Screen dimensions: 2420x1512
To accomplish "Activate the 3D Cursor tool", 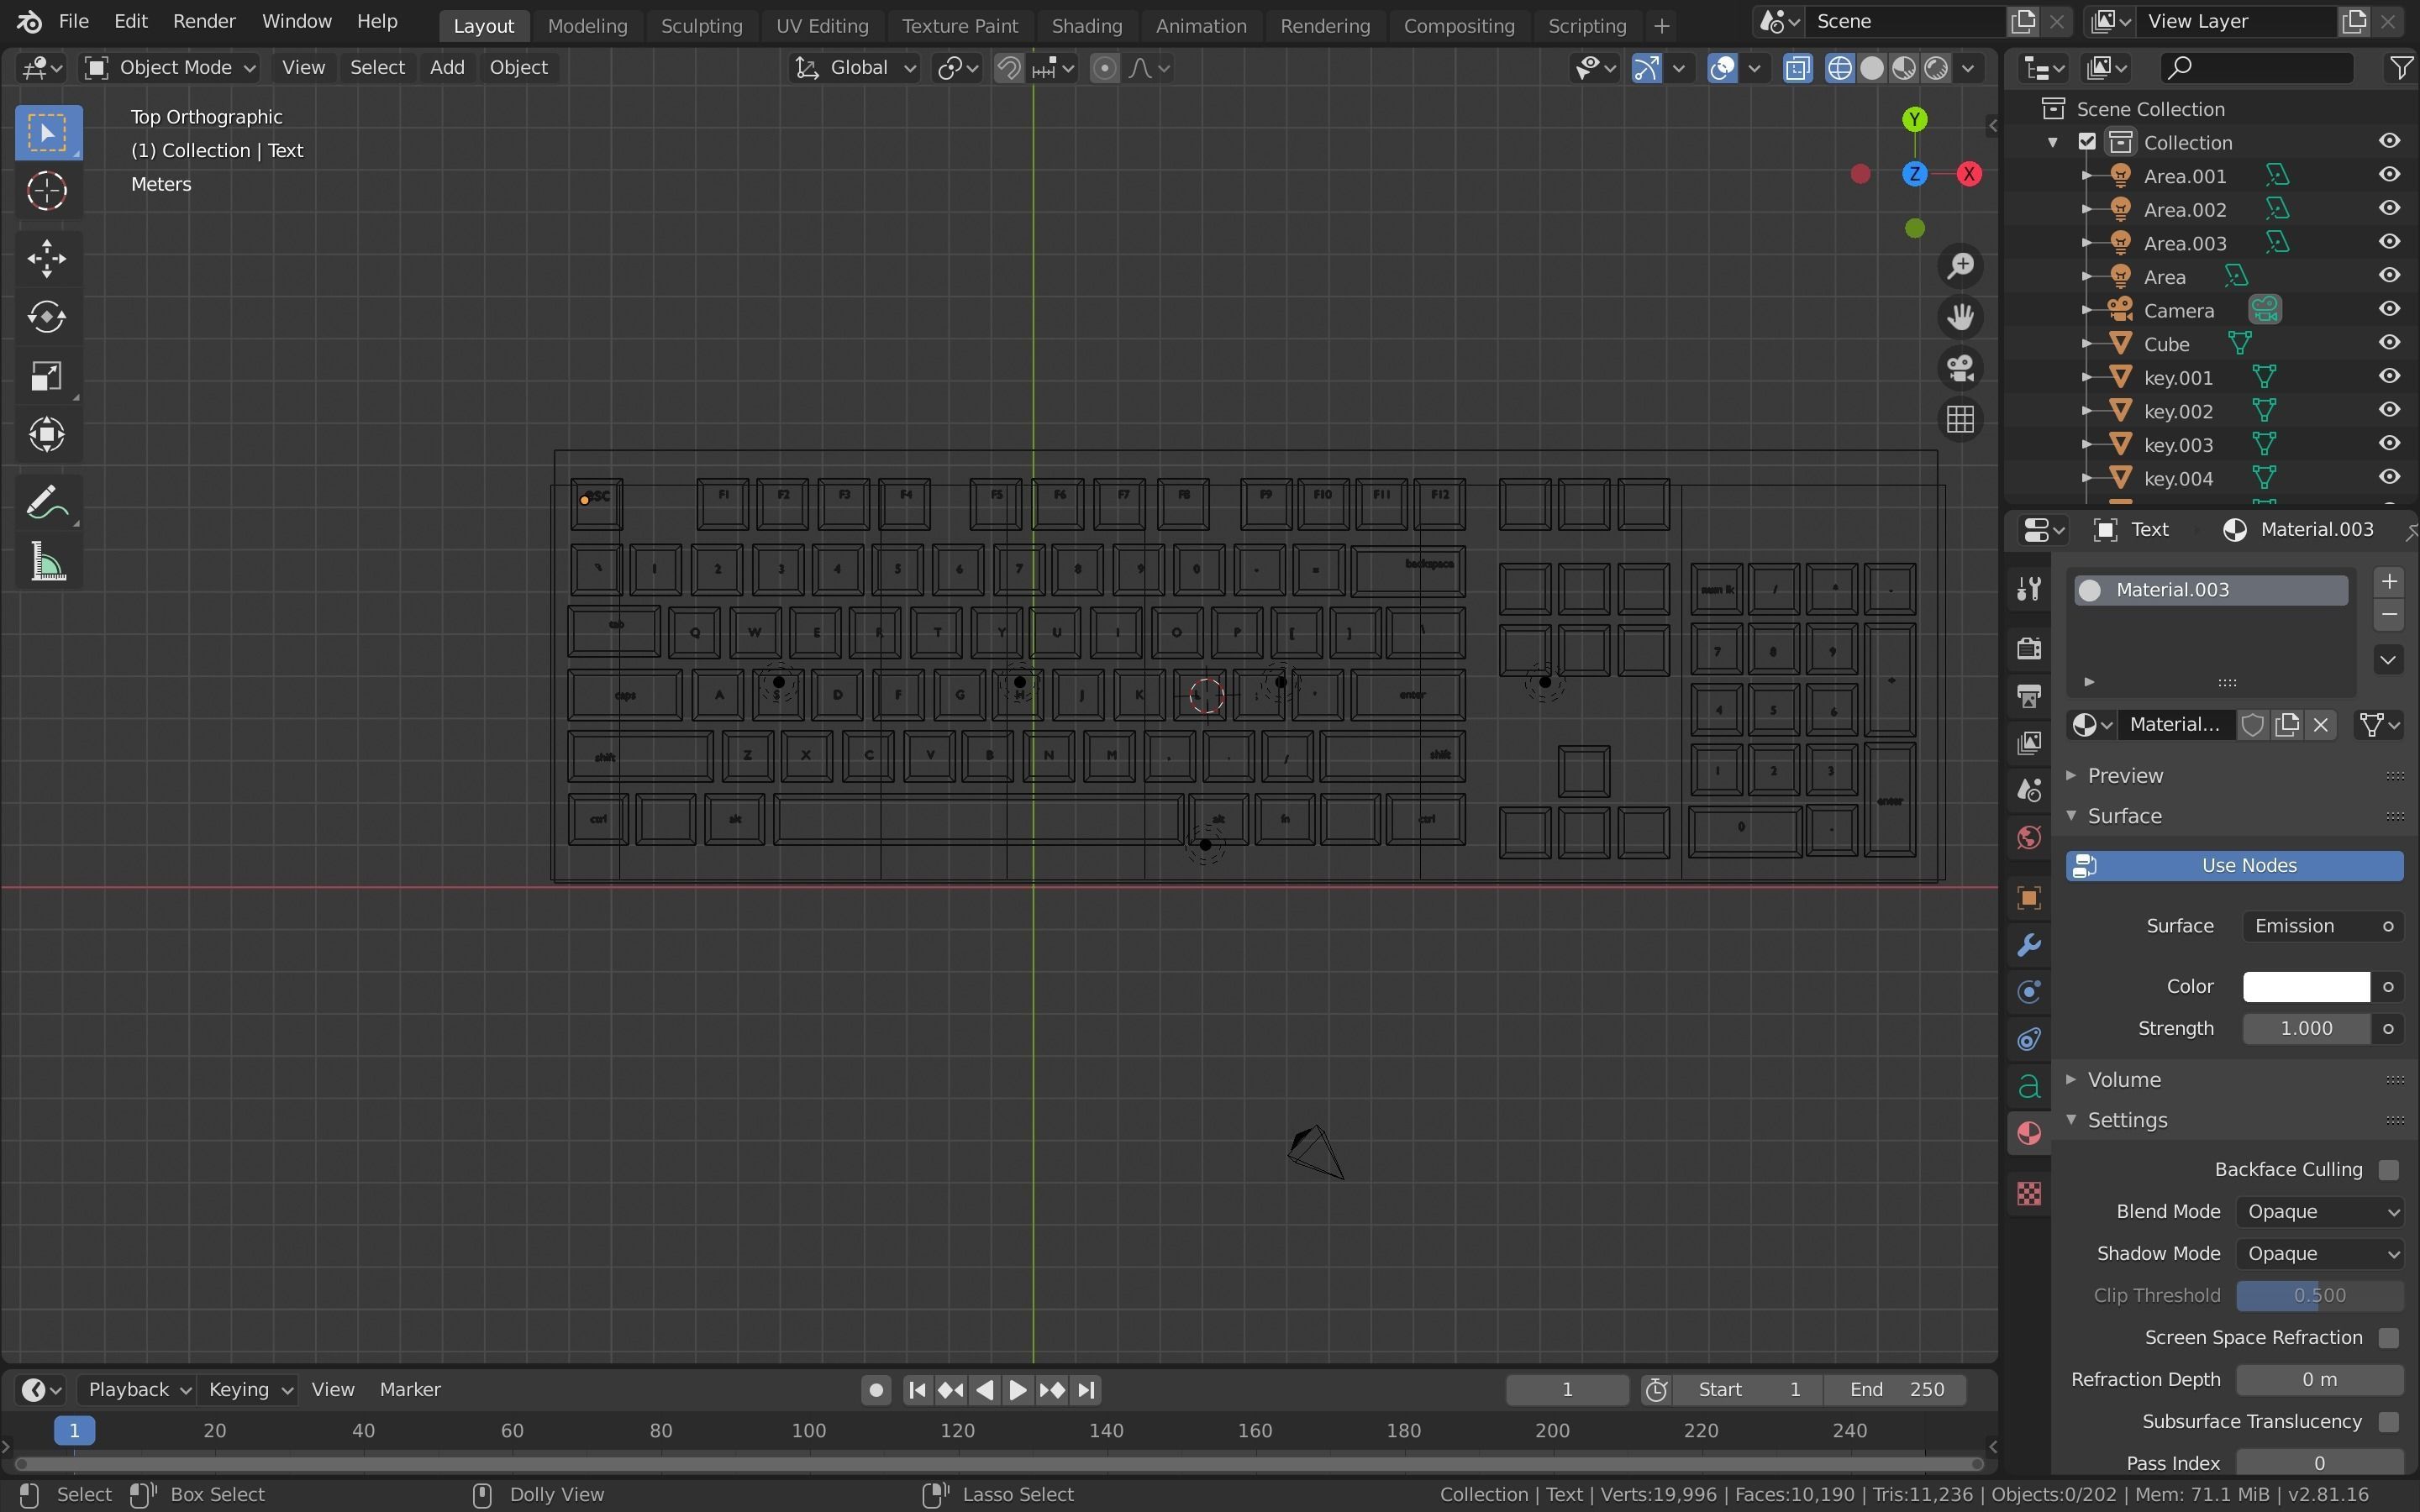I will pos(47,191).
